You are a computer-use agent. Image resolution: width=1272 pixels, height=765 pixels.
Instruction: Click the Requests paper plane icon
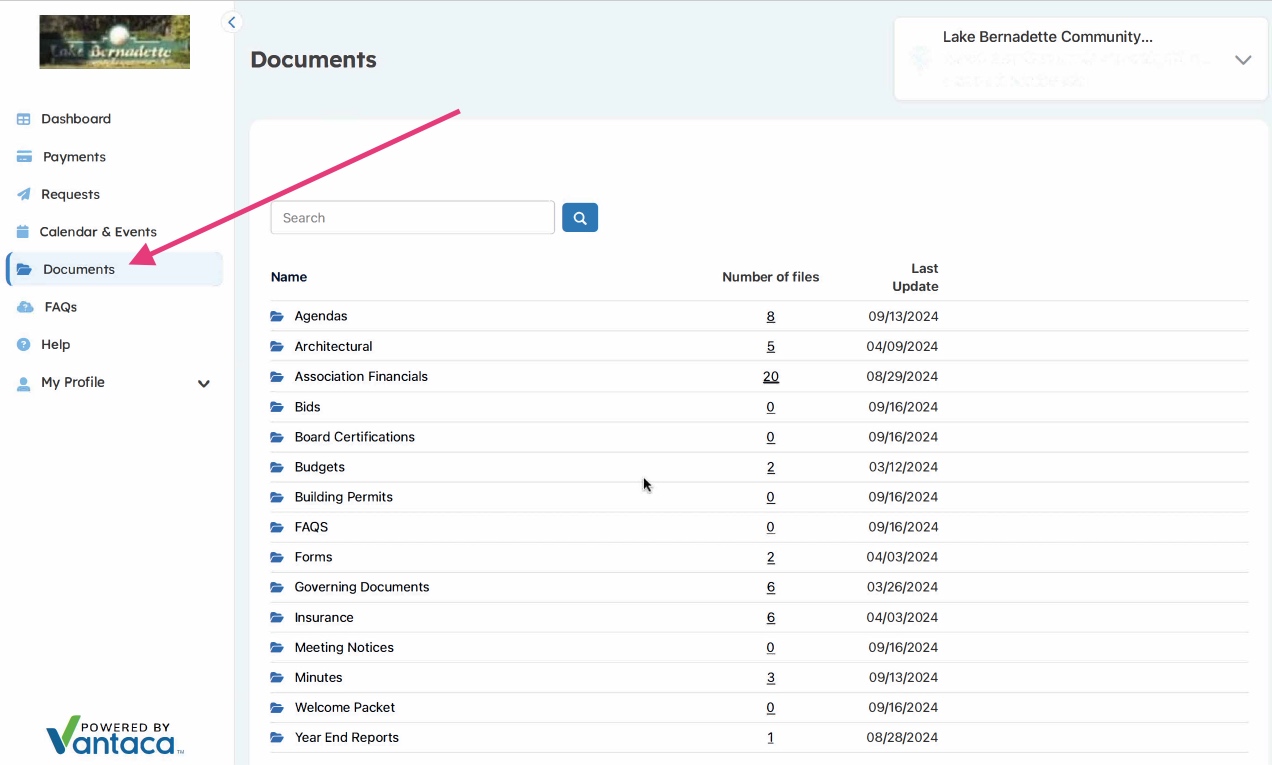[x=24, y=194]
